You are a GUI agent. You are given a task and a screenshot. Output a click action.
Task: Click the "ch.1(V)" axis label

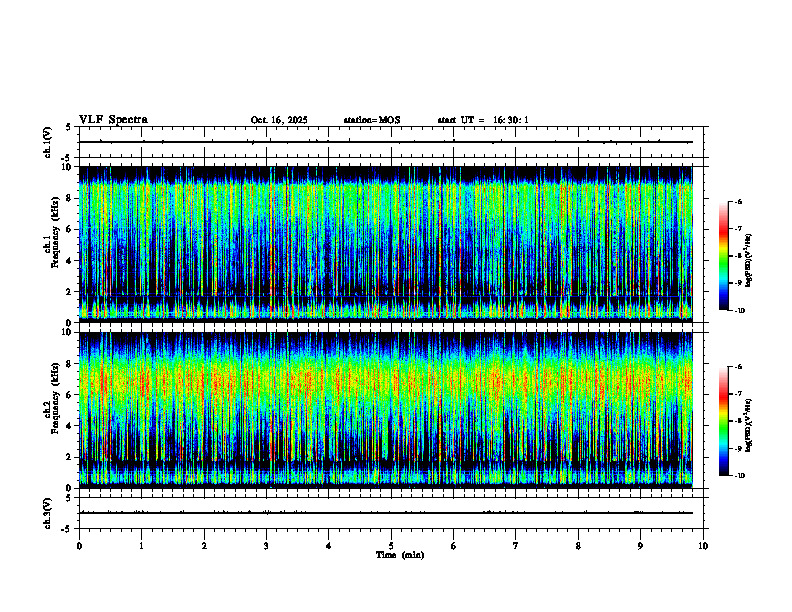click(x=47, y=142)
